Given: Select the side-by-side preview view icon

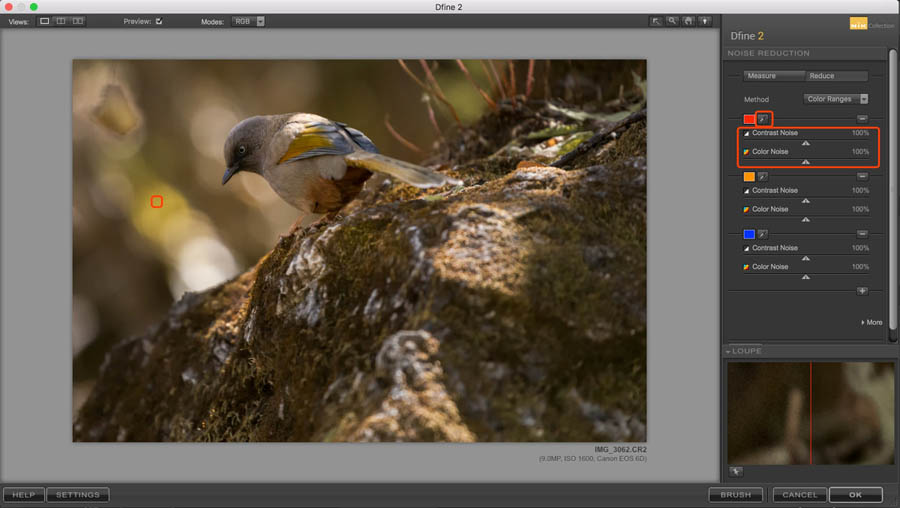Looking at the screenshot, I should coord(77,21).
